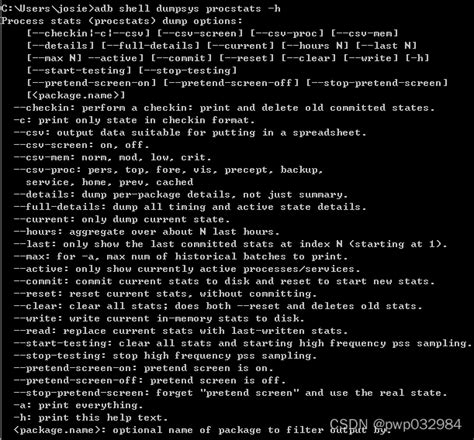Click the --current option description

(122, 220)
